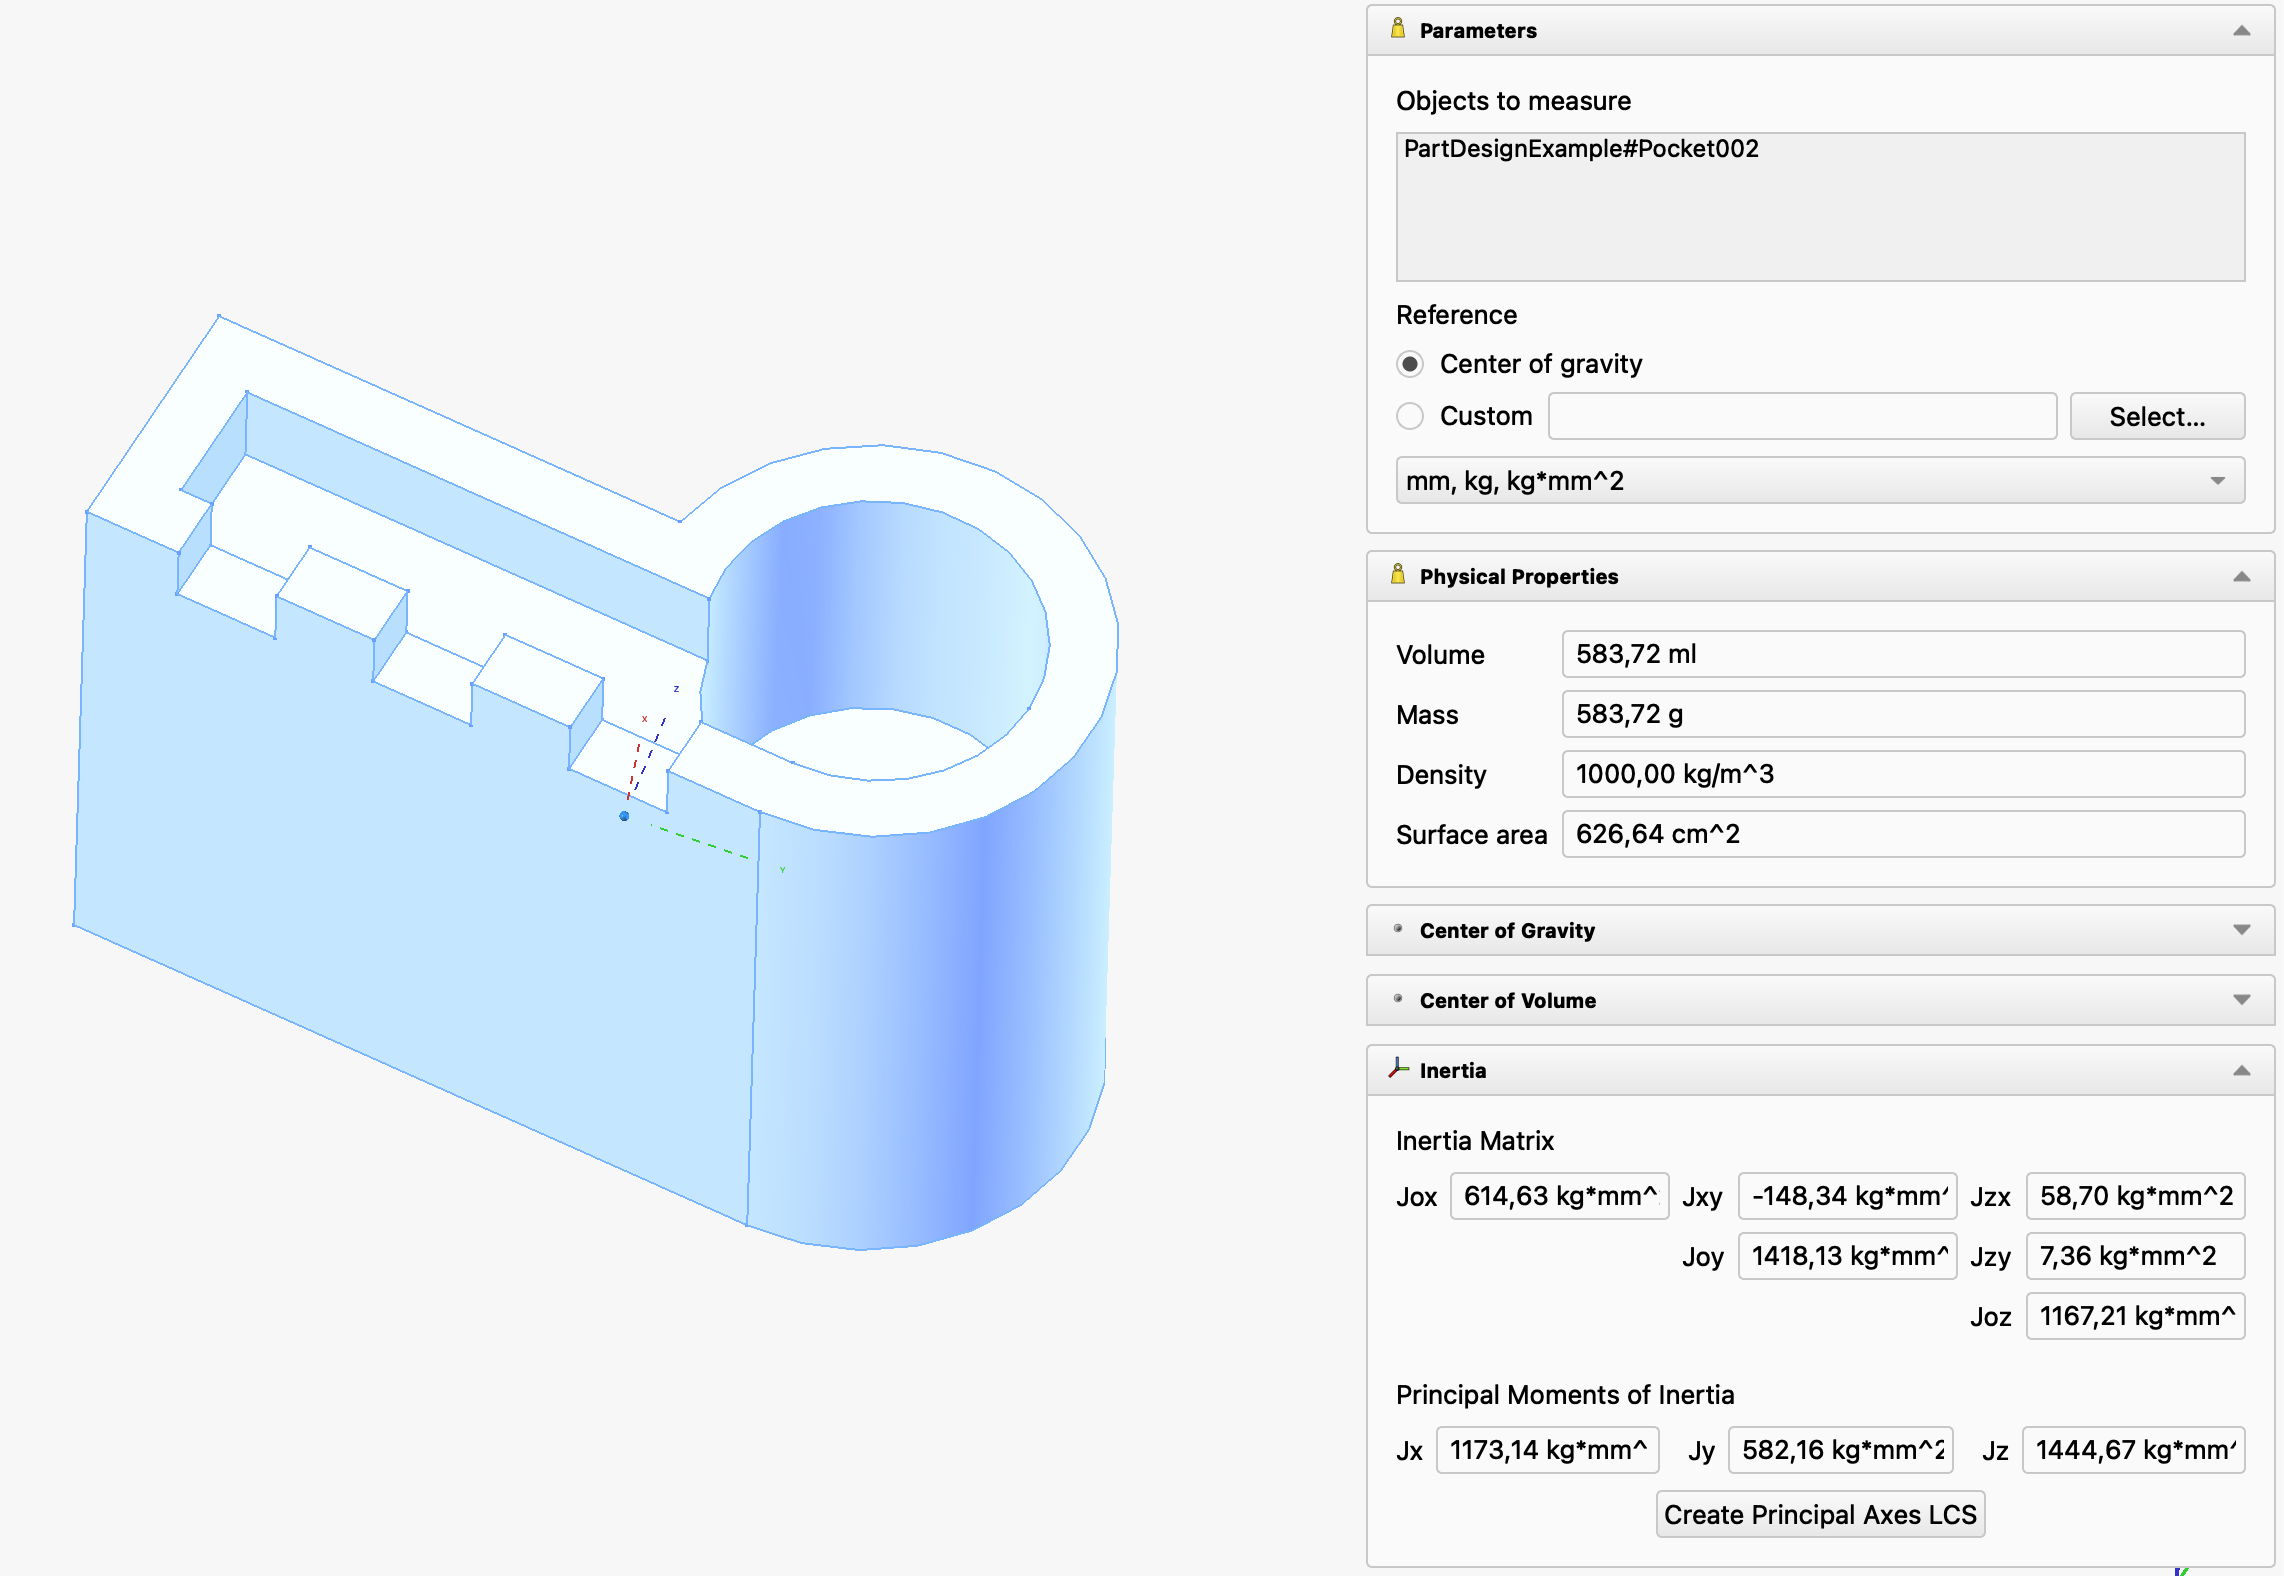Expand the Center of Volume section
Viewport: 2284px width, 1576px height.
pyautogui.click(x=2241, y=1000)
